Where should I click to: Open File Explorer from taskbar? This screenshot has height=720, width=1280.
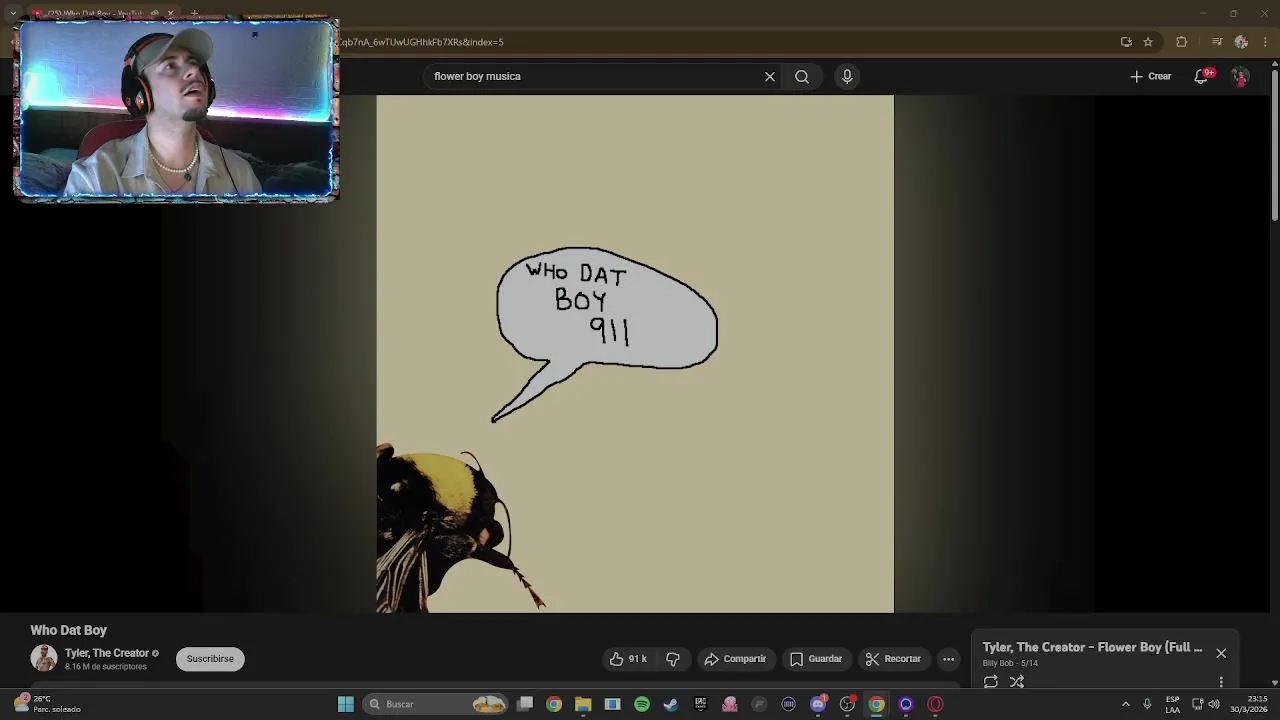click(583, 704)
